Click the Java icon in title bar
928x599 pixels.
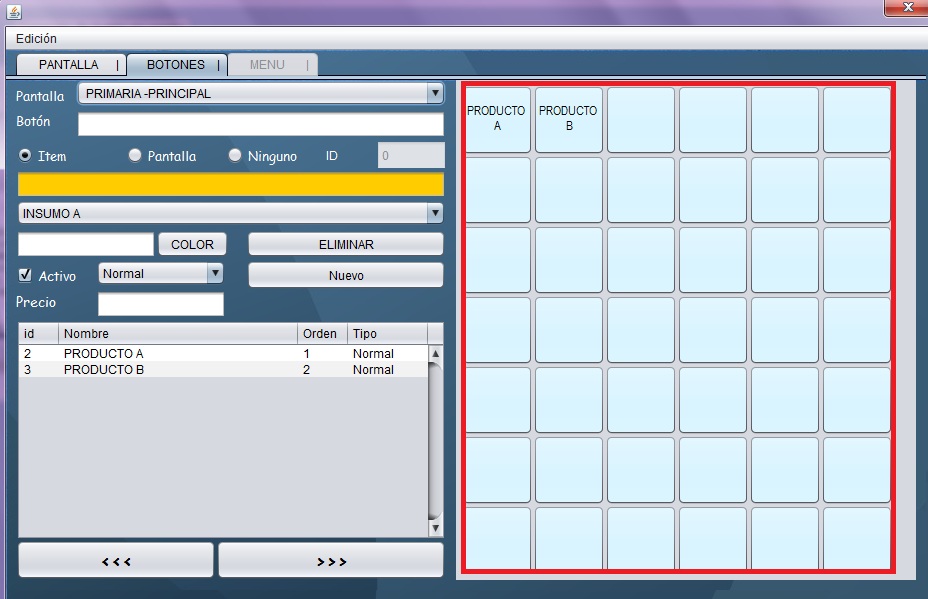pyautogui.click(x=14, y=11)
